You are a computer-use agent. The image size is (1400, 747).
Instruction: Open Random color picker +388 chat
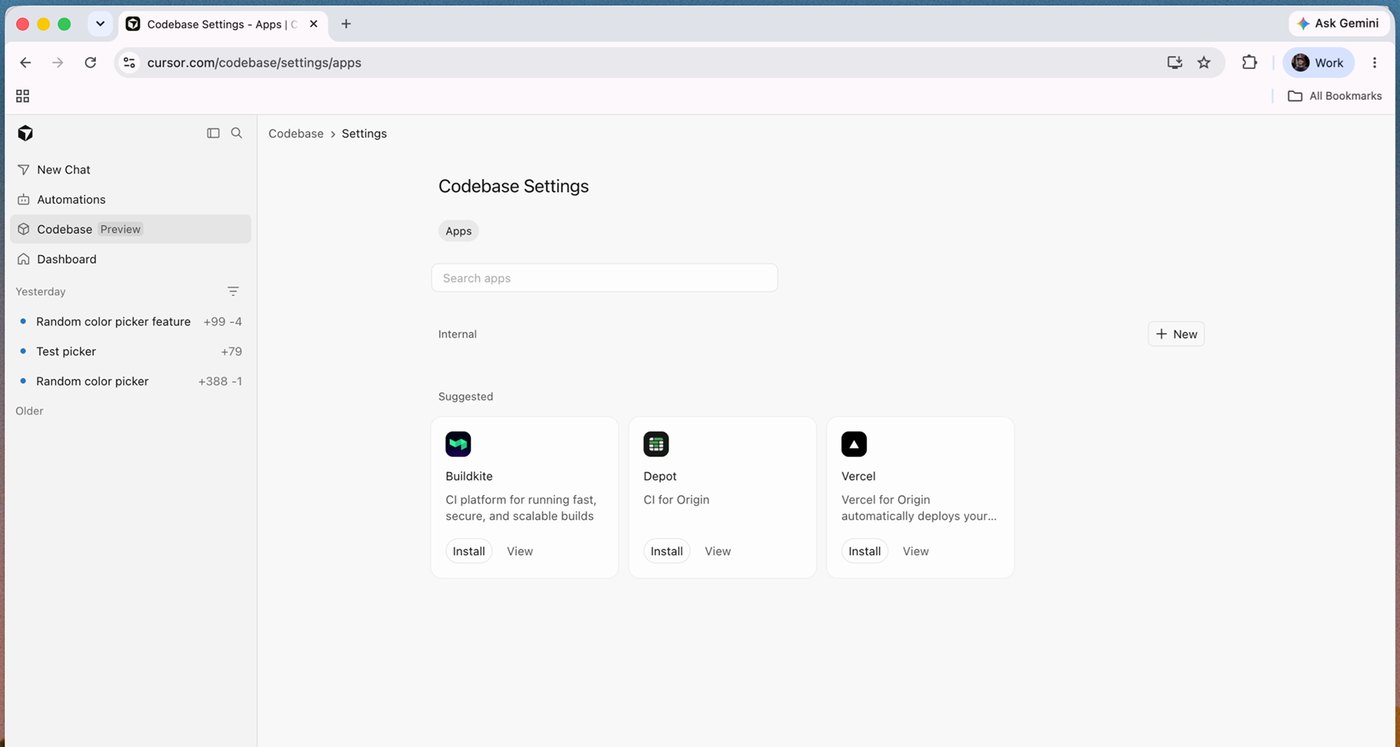pyautogui.click(x=131, y=381)
